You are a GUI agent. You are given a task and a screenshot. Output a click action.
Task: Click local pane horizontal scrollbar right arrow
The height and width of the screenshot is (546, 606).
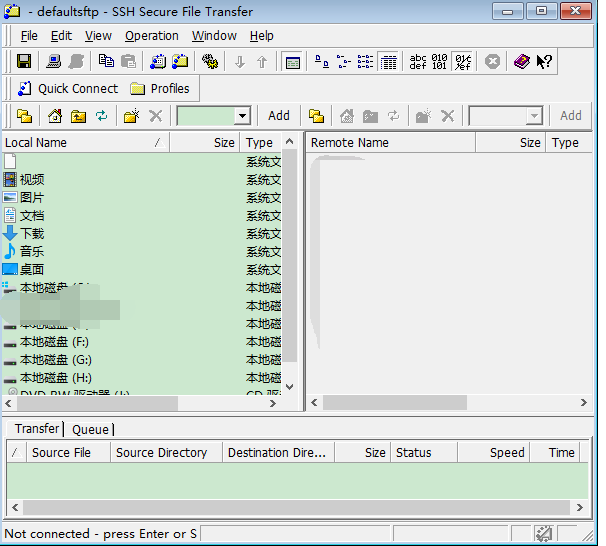[x=273, y=403]
